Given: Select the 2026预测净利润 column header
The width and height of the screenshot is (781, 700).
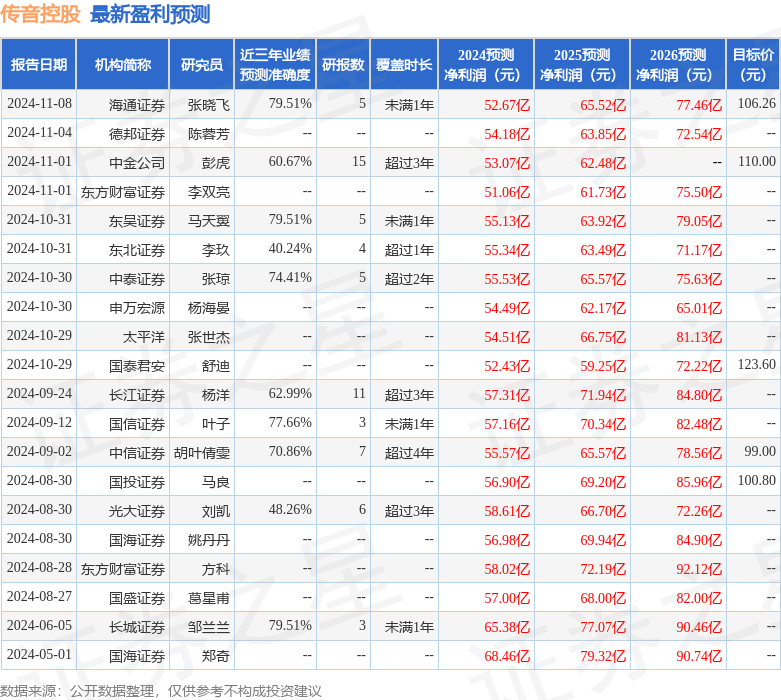Looking at the screenshot, I should click(x=678, y=65).
